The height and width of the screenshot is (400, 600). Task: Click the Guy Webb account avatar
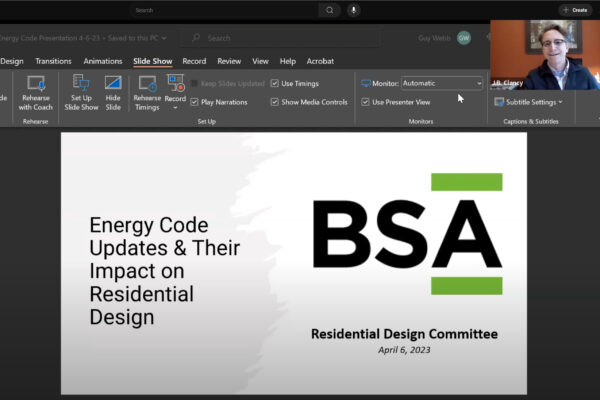[x=464, y=37]
